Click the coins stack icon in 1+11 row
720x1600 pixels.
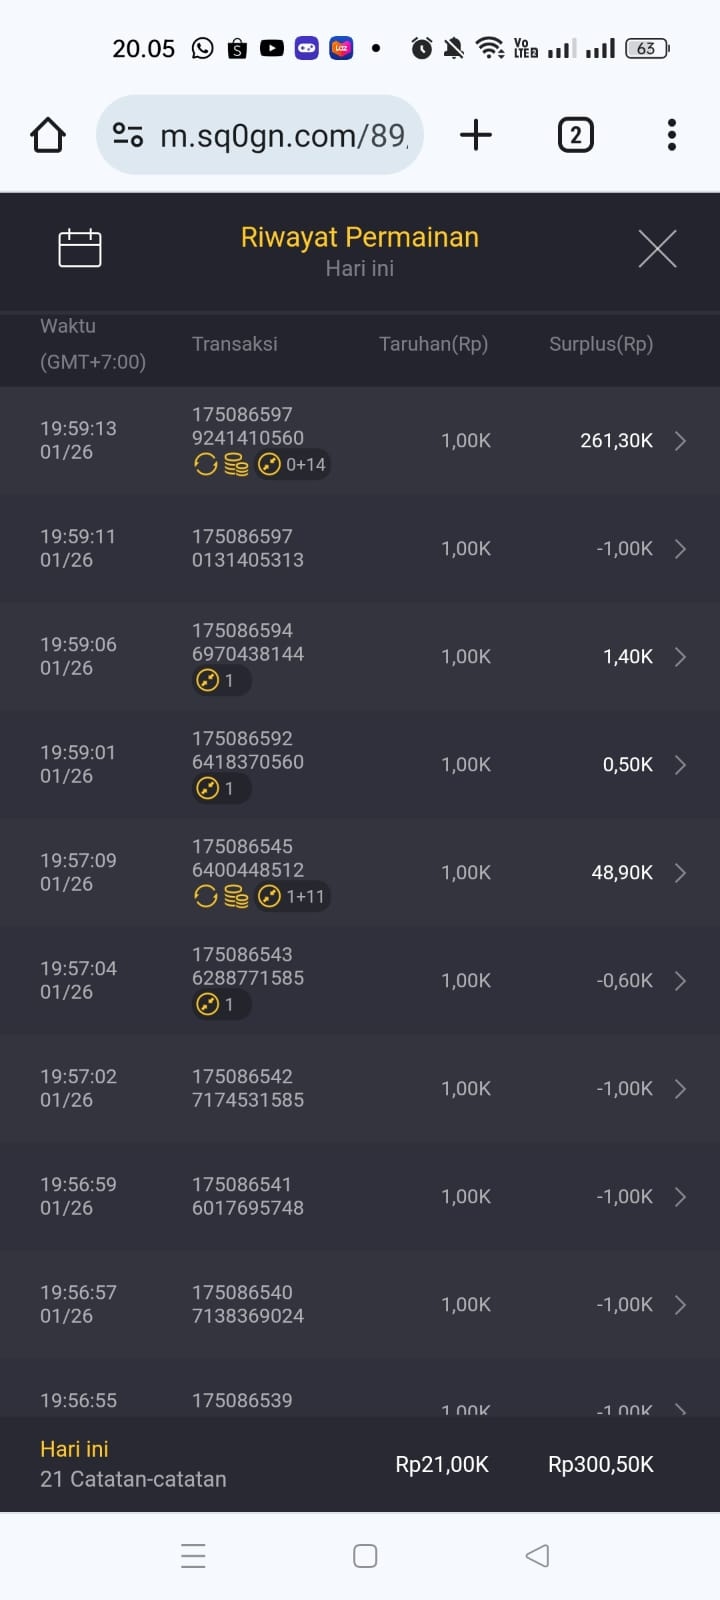[236, 897]
